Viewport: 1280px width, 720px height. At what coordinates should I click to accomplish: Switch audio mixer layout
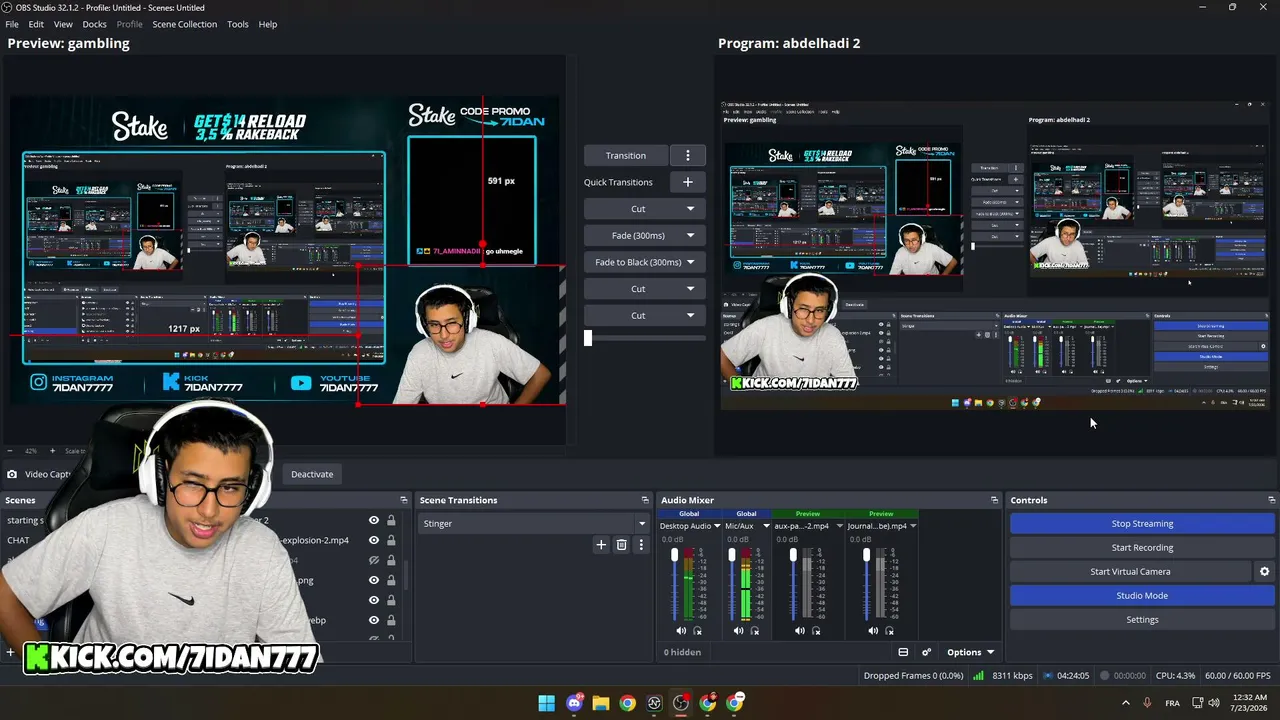[903, 652]
